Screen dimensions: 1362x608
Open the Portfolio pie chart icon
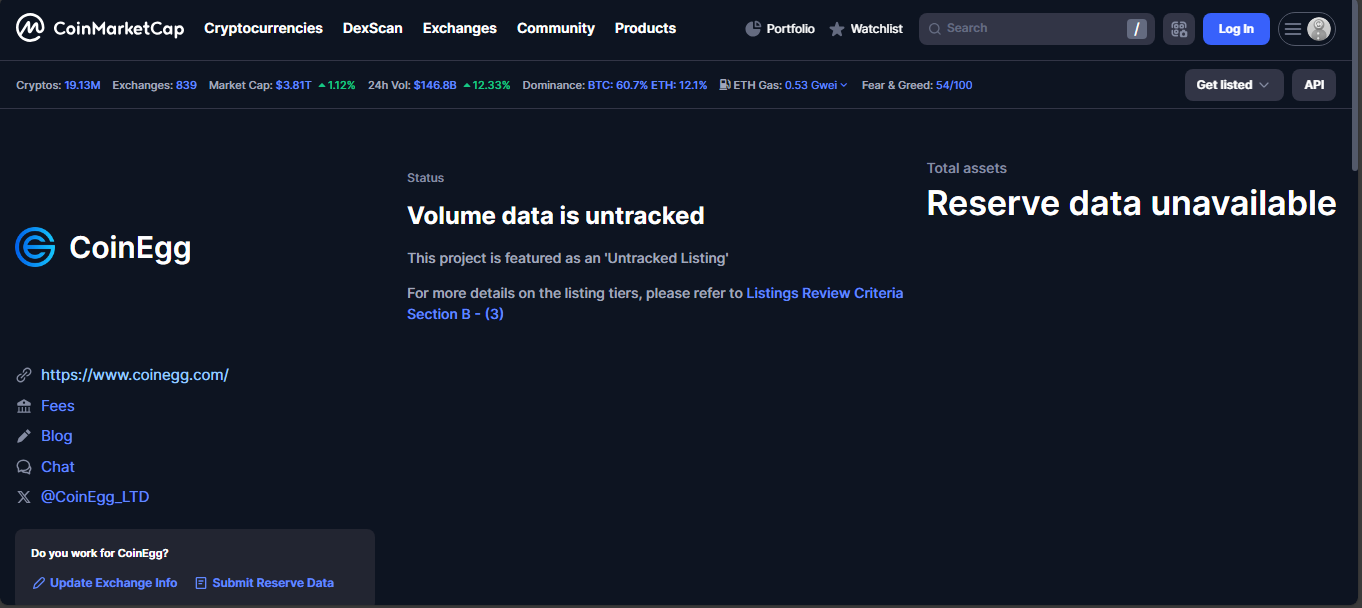pyautogui.click(x=753, y=29)
